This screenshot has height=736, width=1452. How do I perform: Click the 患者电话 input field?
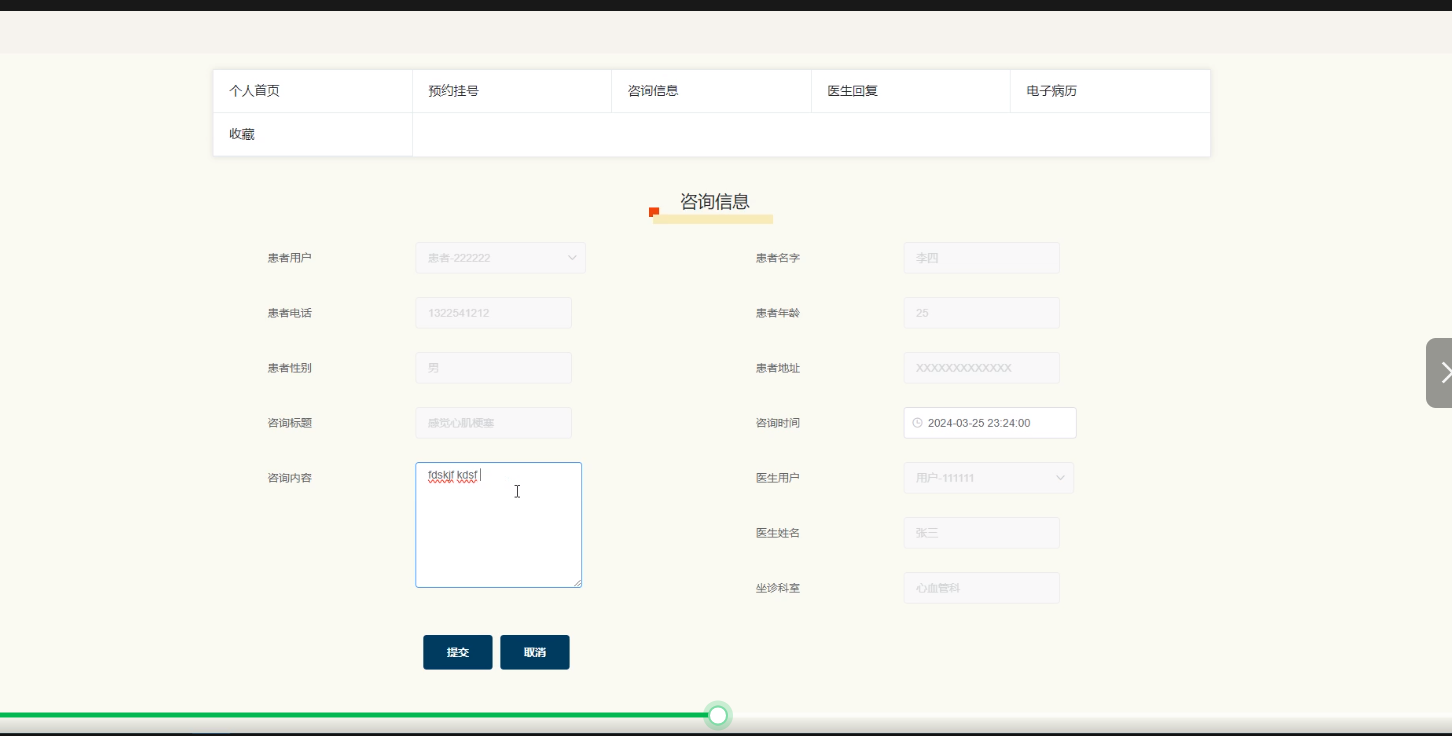pos(493,313)
